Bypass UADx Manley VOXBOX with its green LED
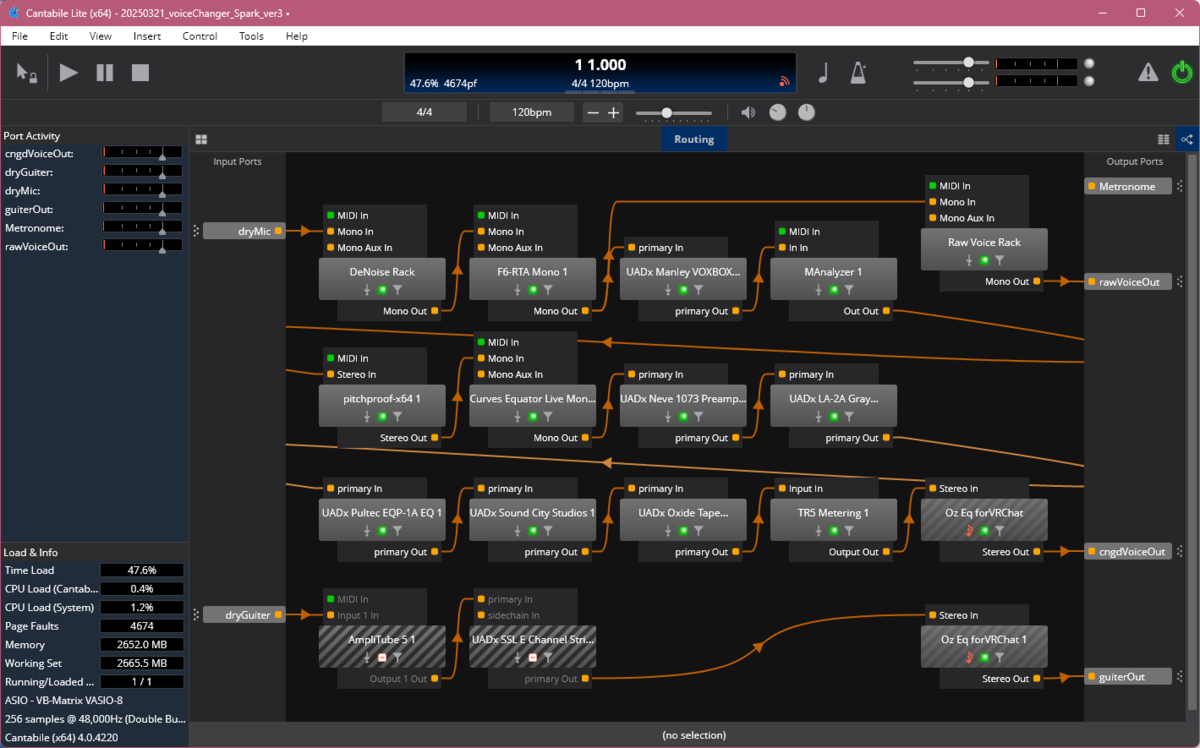The width and height of the screenshot is (1200, 748). click(x=683, y=290)
